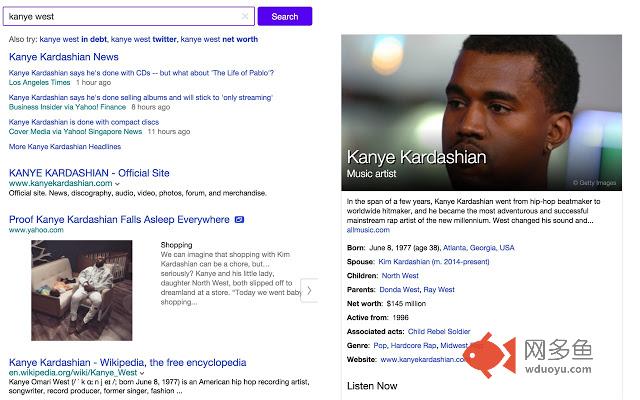The height and width of the screenshot is (400, 640).
Task: Open Proof Kanye Kardashian Falls Asleep Everywhere
Action: click(x=119, y=219)
